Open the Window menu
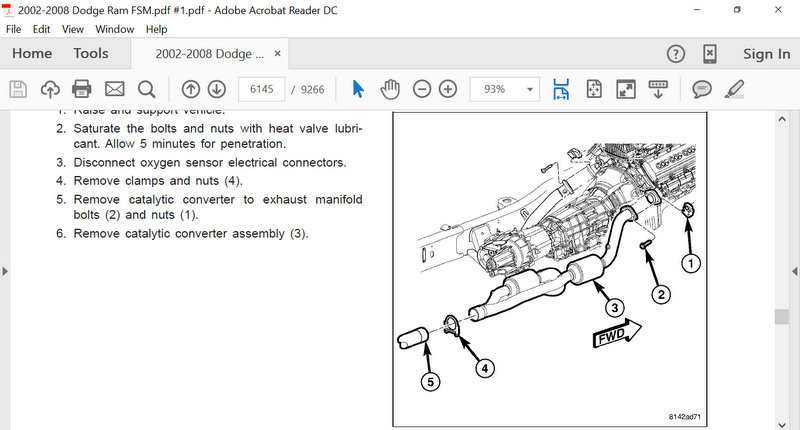Viewport: 800px width, 430px height. tap(115, 29)
